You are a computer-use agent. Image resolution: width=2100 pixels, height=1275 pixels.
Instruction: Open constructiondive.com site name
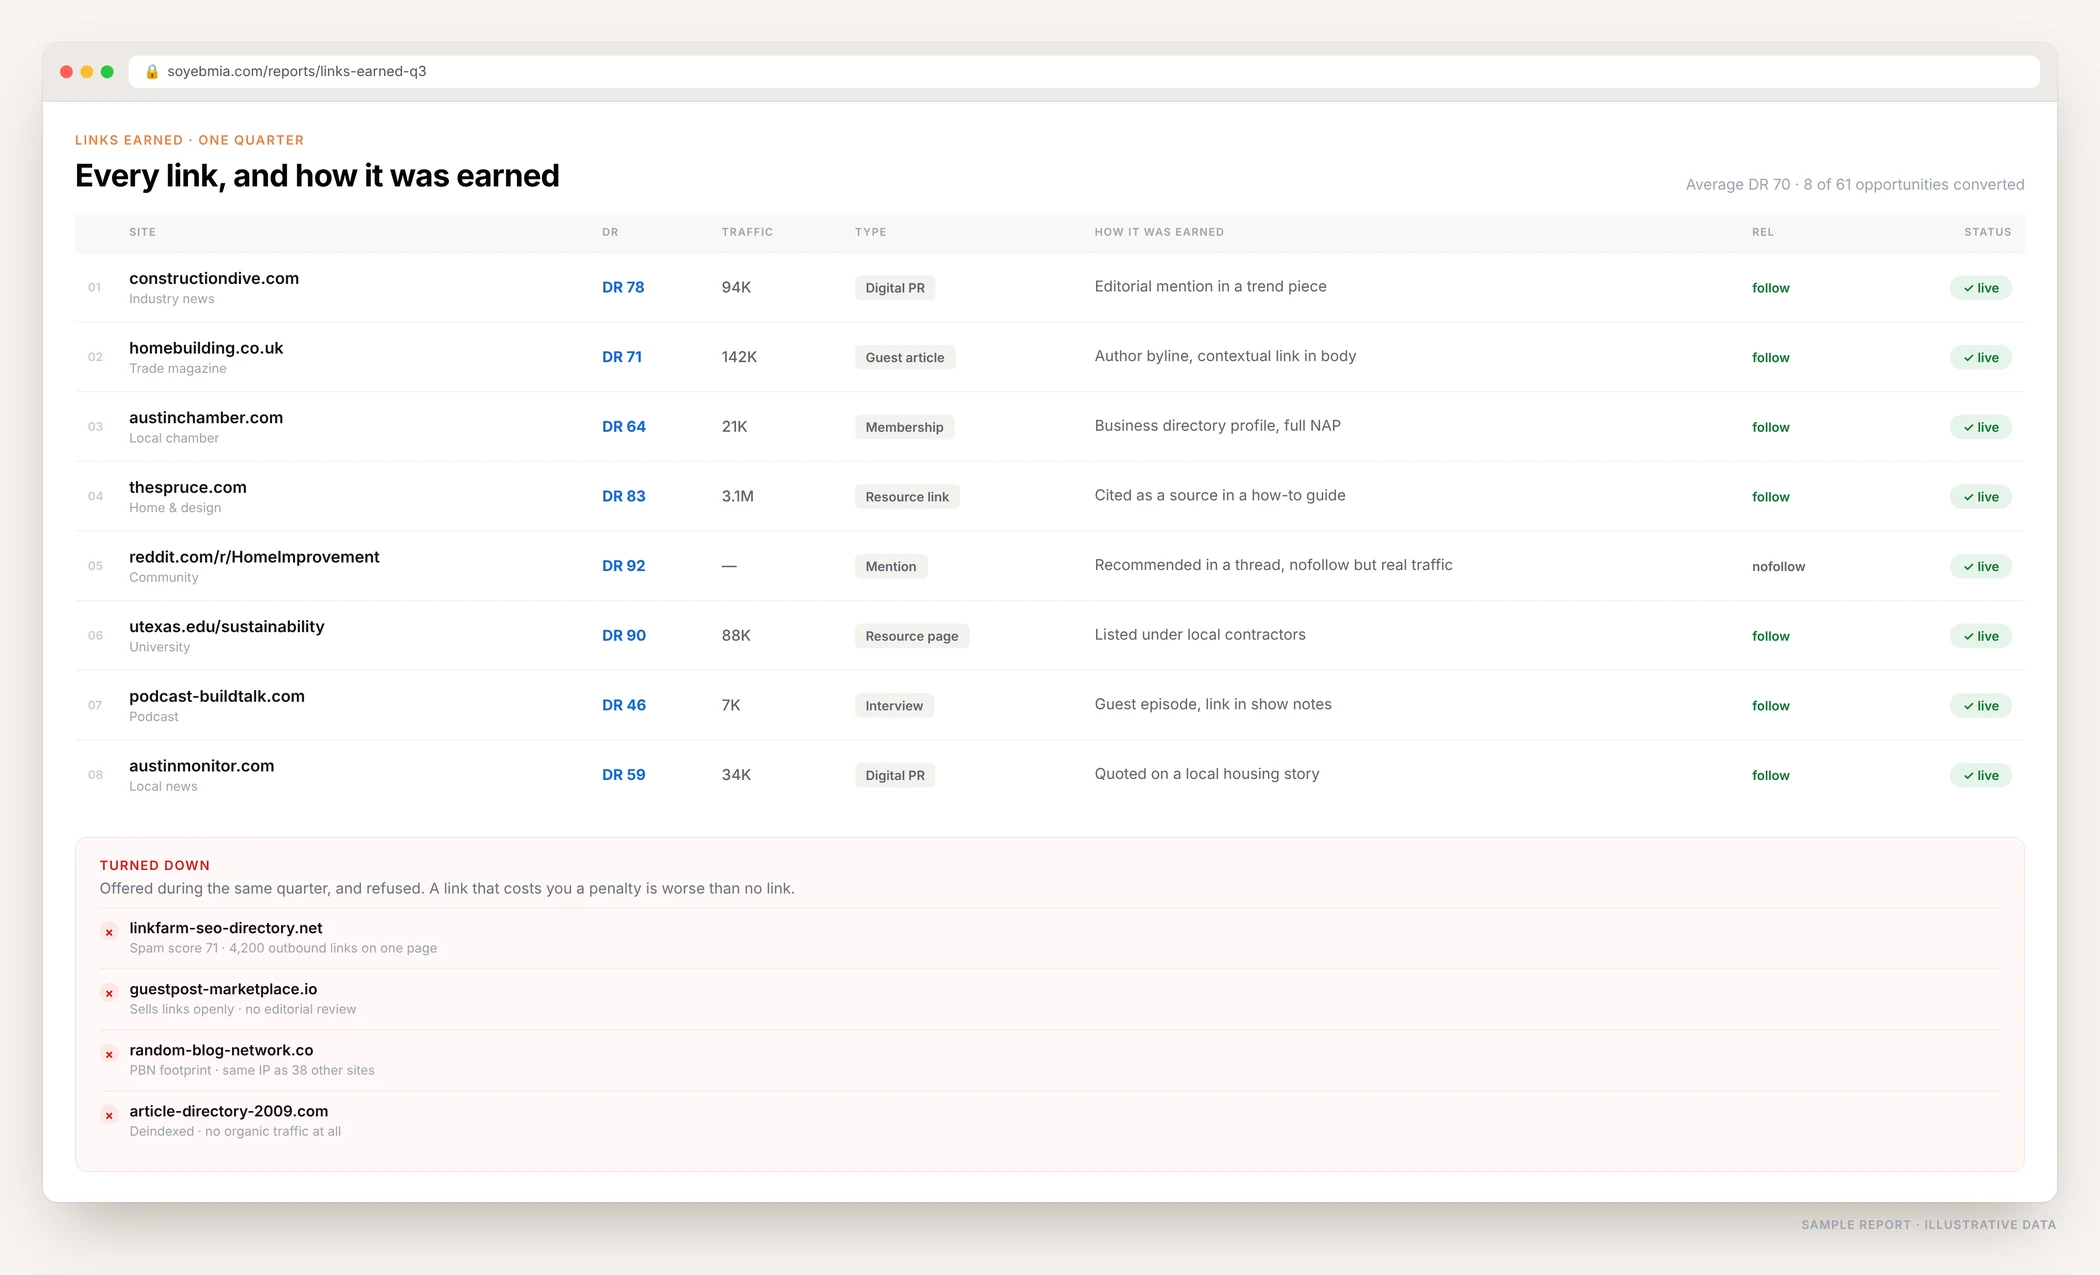[214, 278]
